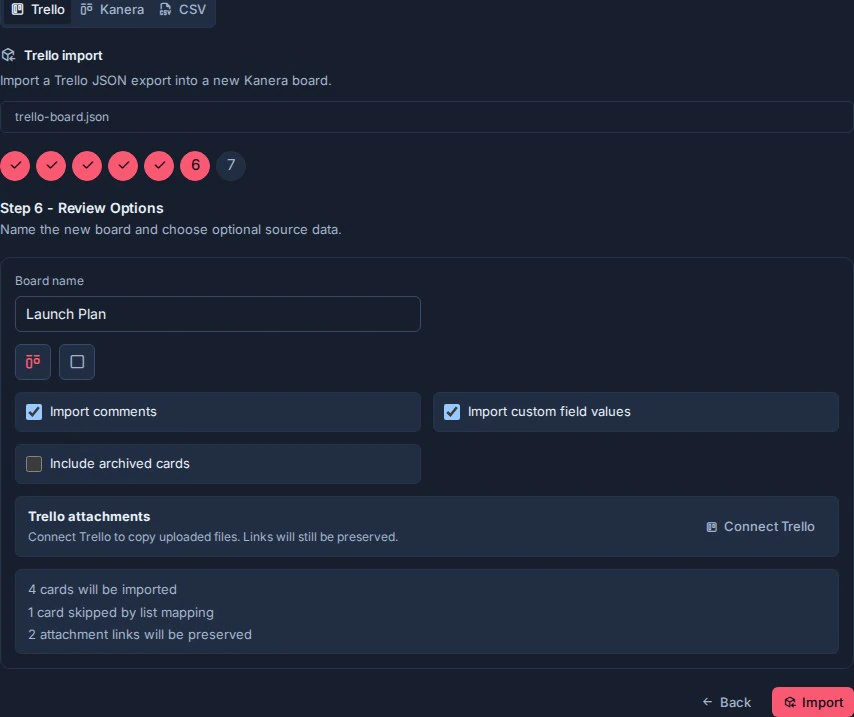Screen dimensions: 854x717
Task: Uncheck Import comments checkbox
Action: (34, 412)
